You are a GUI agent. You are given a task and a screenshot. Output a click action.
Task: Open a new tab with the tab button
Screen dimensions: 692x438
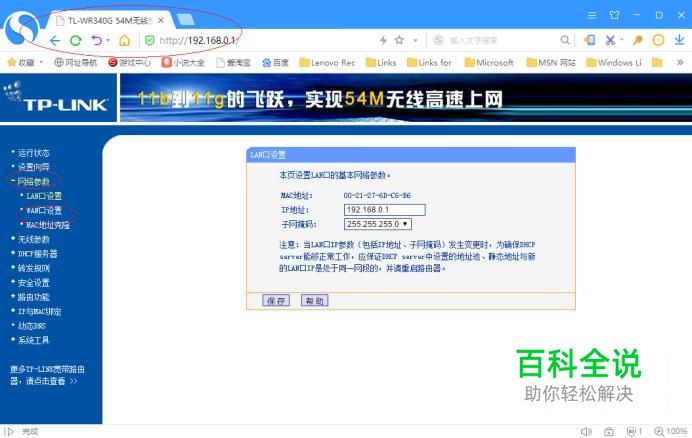click(x=185, y=19)
